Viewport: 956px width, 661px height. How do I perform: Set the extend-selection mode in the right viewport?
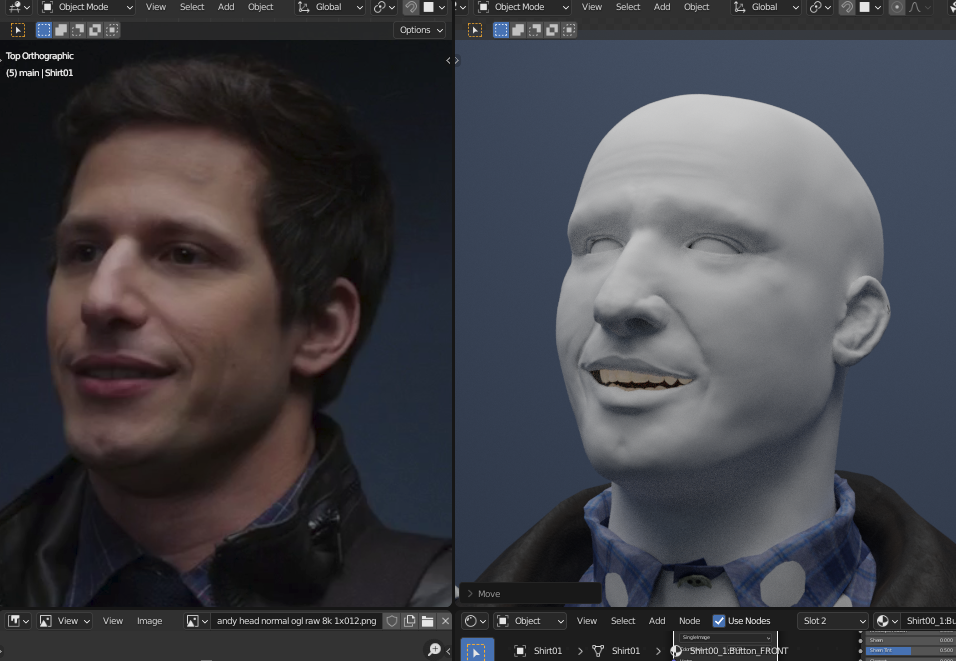pos(518,30)
